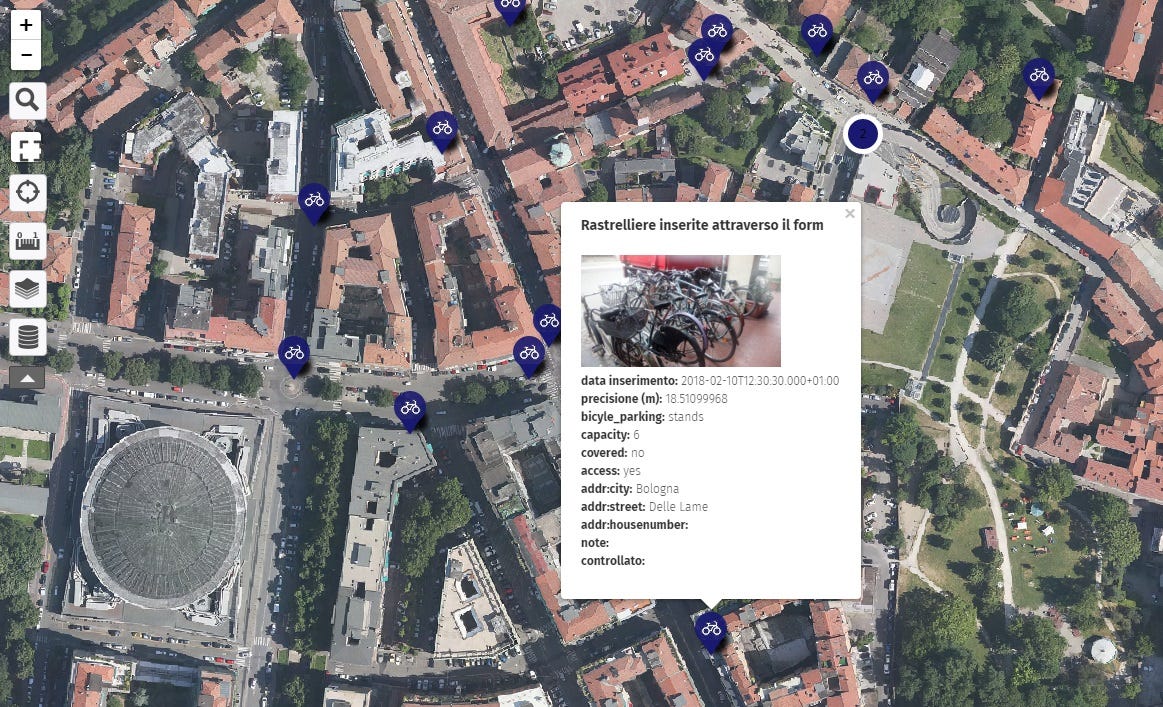Close the Rastrelliere popup

click(850, 214)
